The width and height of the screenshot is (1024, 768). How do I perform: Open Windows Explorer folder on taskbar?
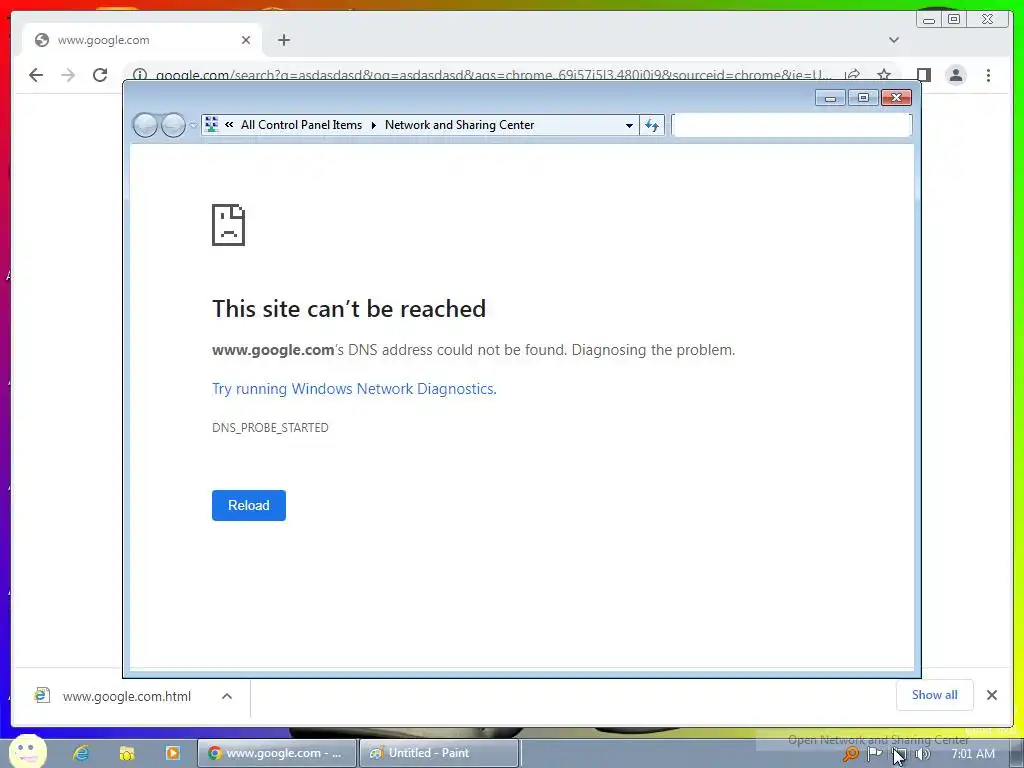coord(127,753)
